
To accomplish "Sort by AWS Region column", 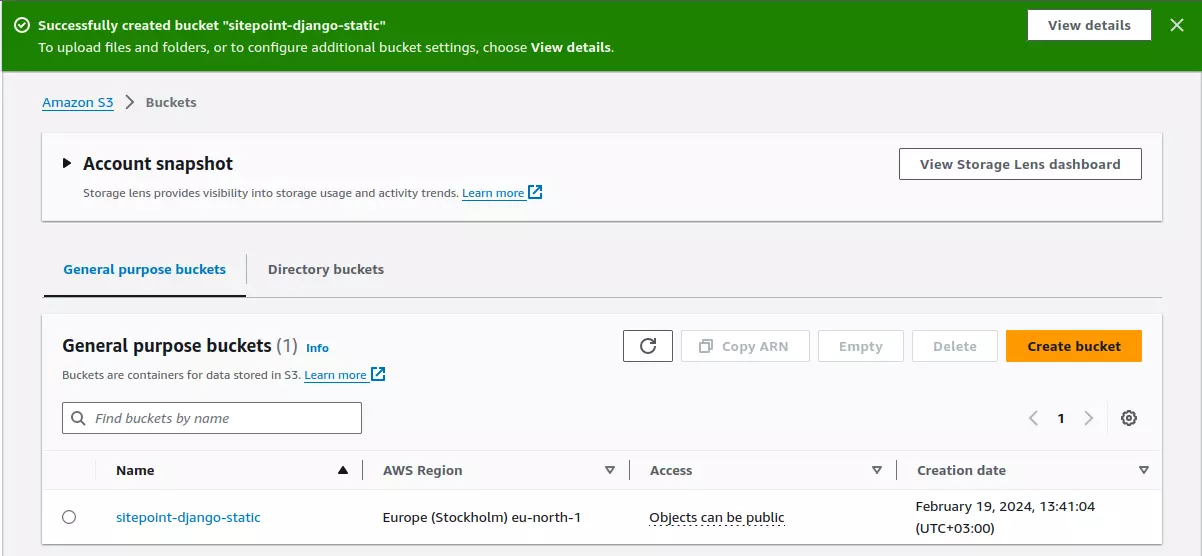I will click(x=610, y=470).
